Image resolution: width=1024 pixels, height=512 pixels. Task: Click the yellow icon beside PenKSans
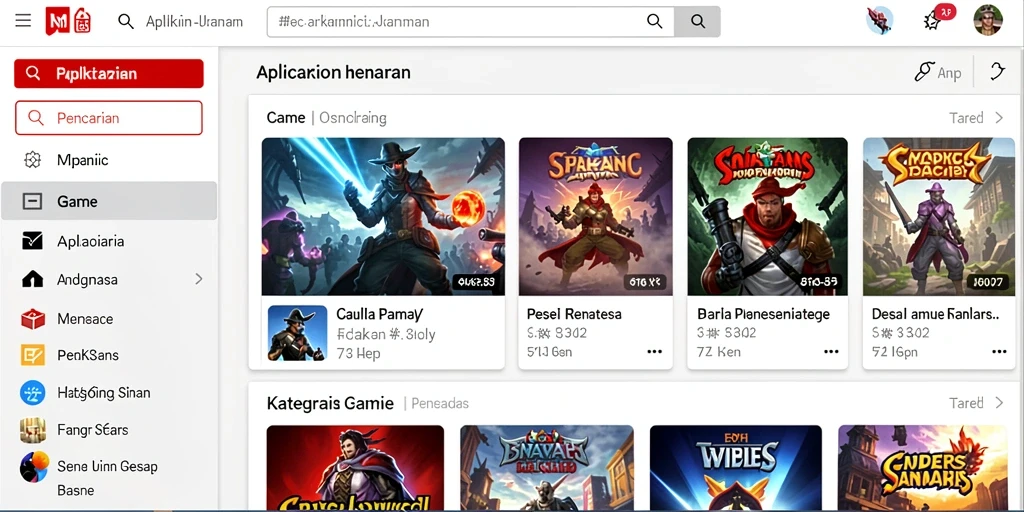coord(33,355)
